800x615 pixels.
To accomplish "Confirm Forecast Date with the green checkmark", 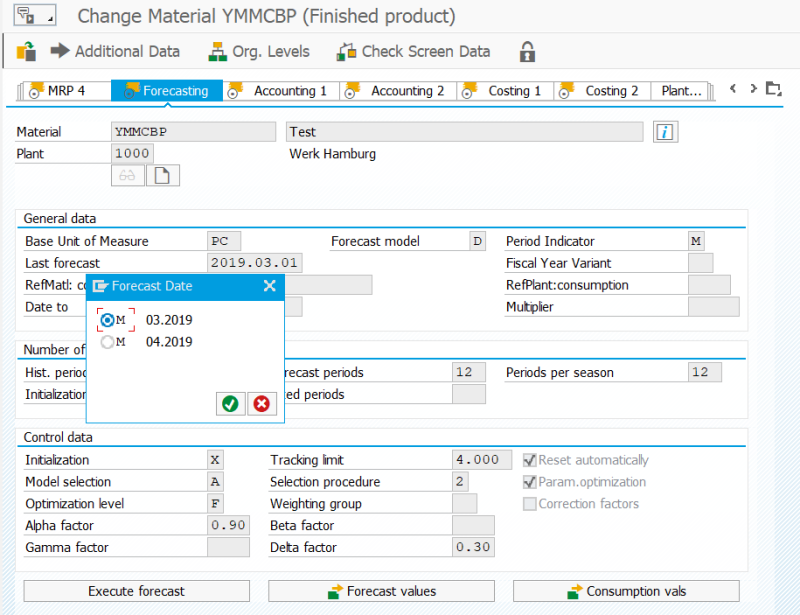I will (x=231, y=404).
